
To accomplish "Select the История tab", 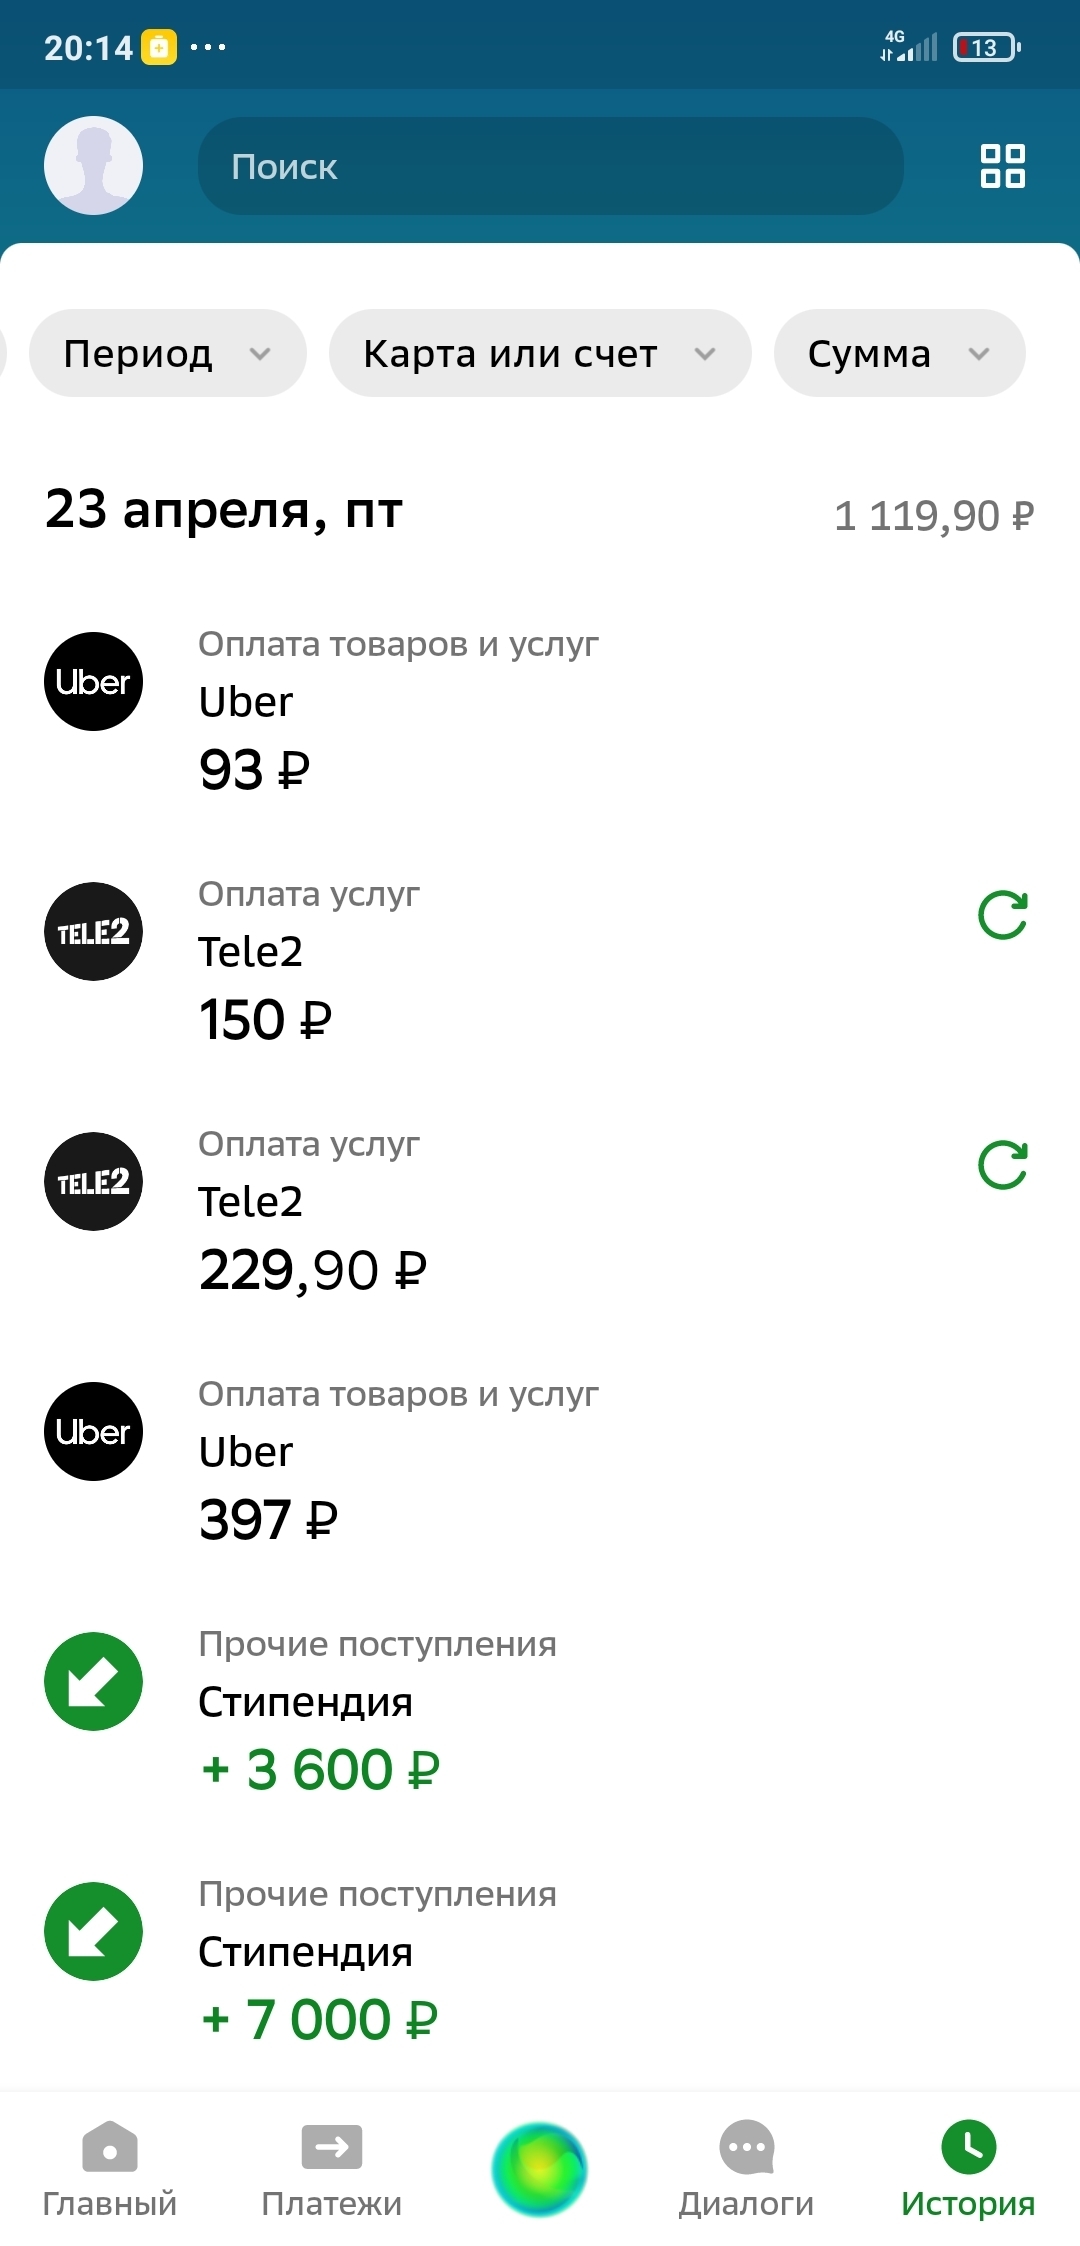I will click(967, 2168).
